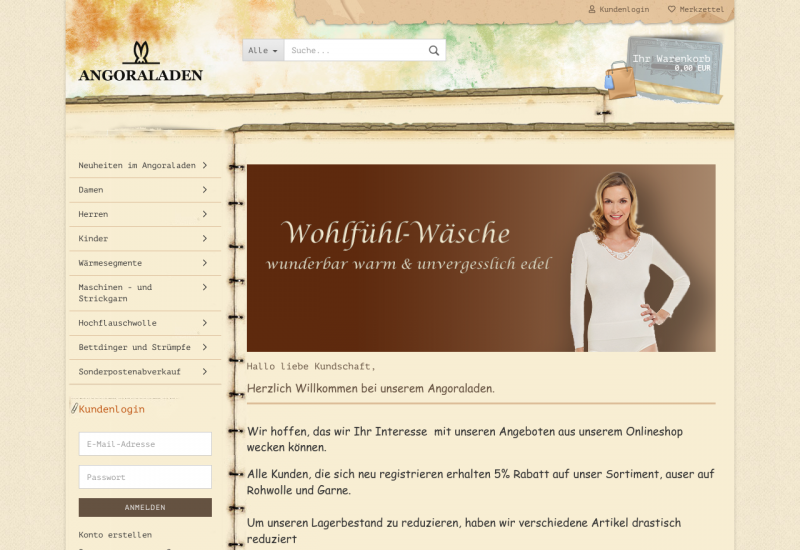800x550 pixels.
Task: Open Neuheiten im Angoraladen menu item
Action: click(x=137, y=165)
